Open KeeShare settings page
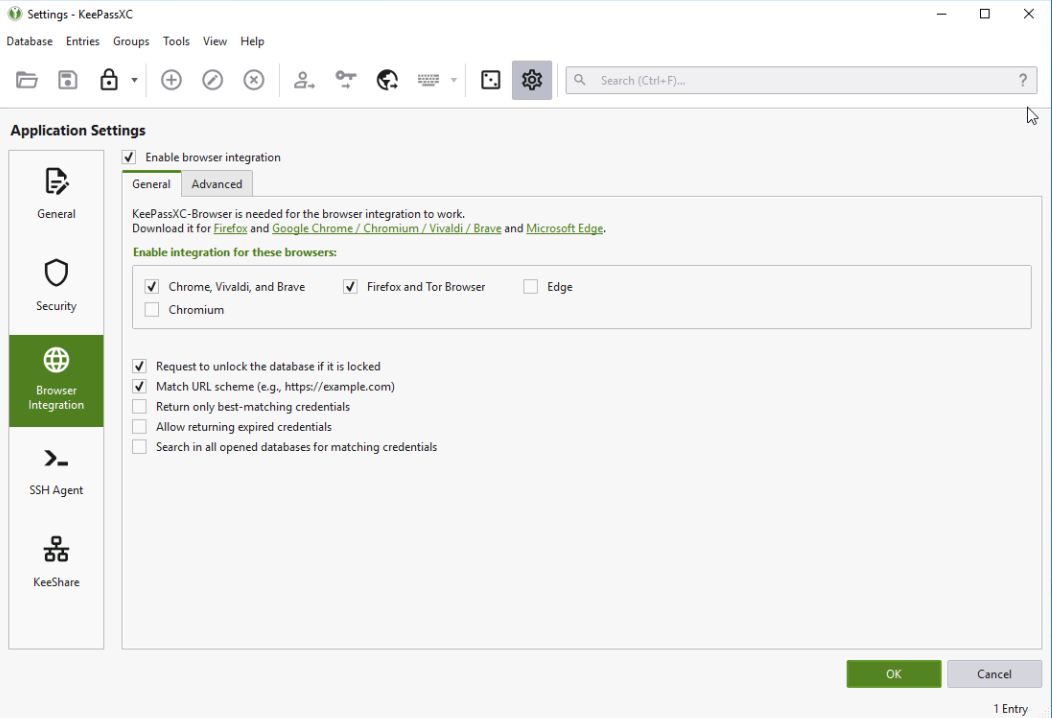 pos(56,564)
